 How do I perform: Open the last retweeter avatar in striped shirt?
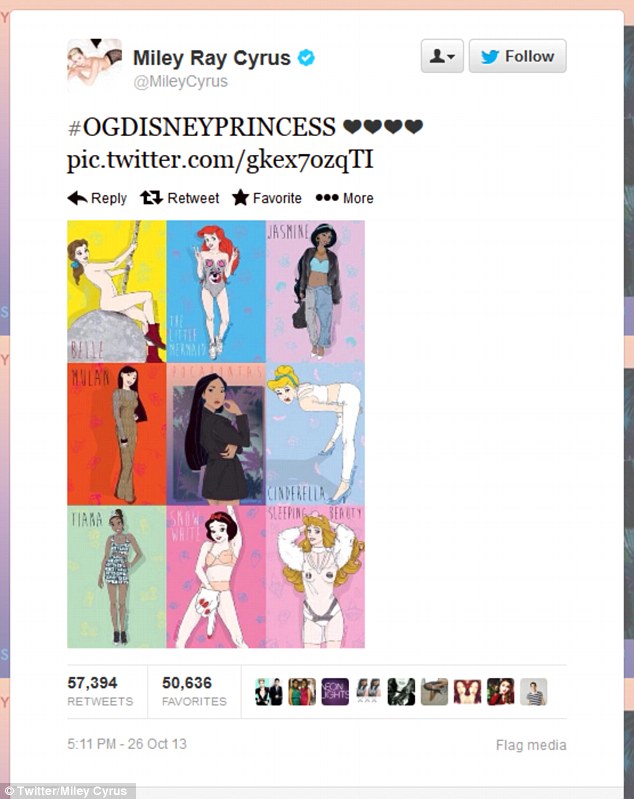[534, 691]
